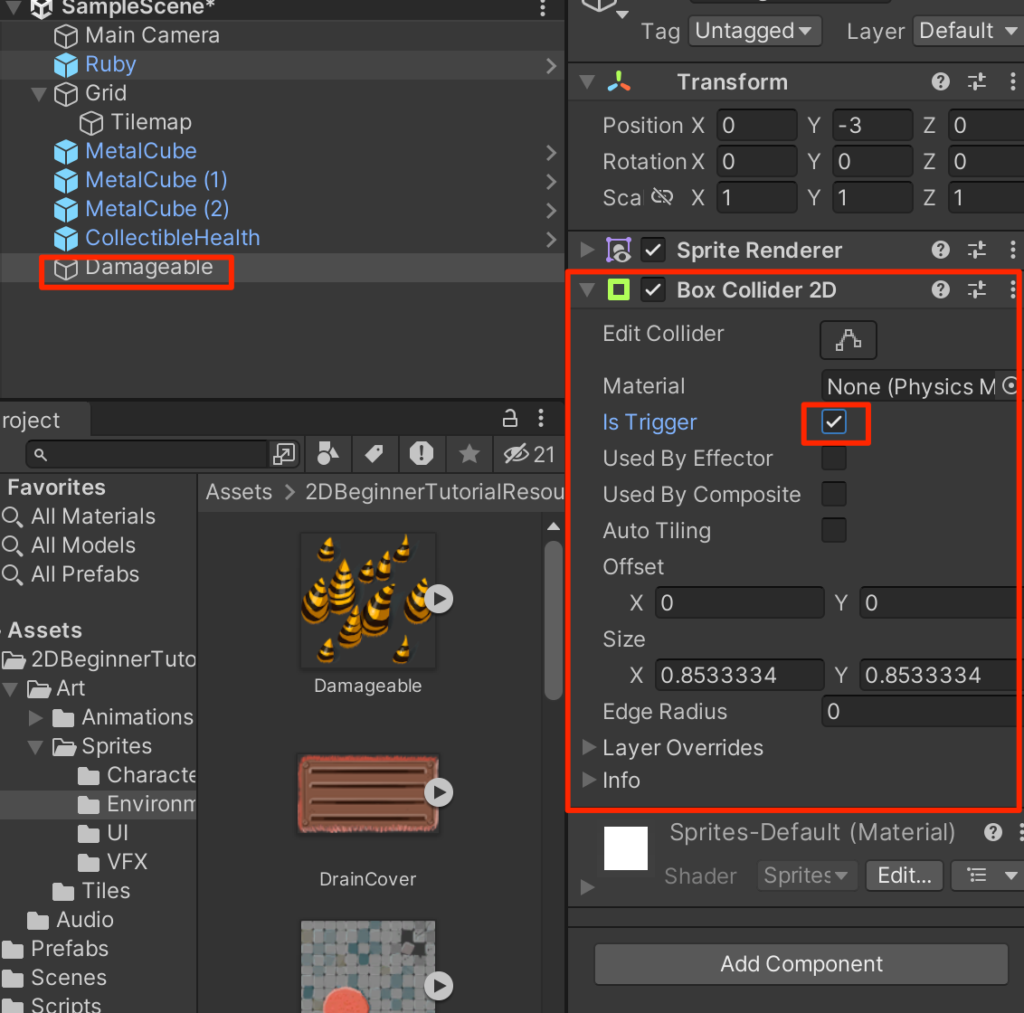Click the Edge Radius field
The width and height of the screenshot is (1024, 1013).
pos(922,711)
